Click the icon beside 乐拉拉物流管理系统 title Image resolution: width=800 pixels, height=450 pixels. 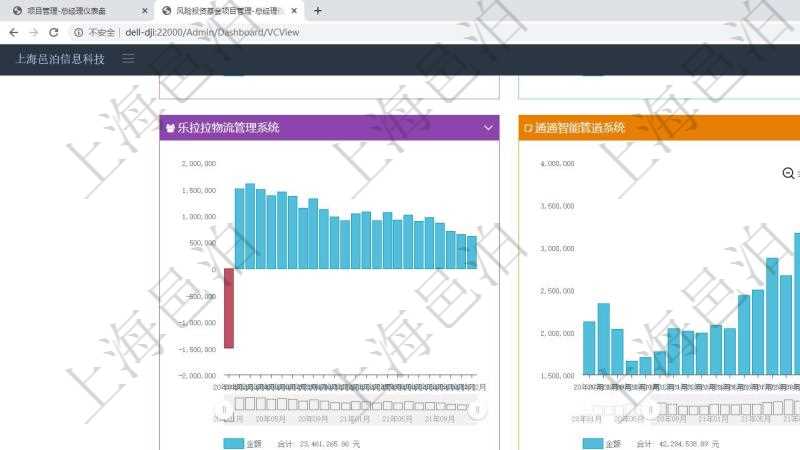[x=170, y=128]
